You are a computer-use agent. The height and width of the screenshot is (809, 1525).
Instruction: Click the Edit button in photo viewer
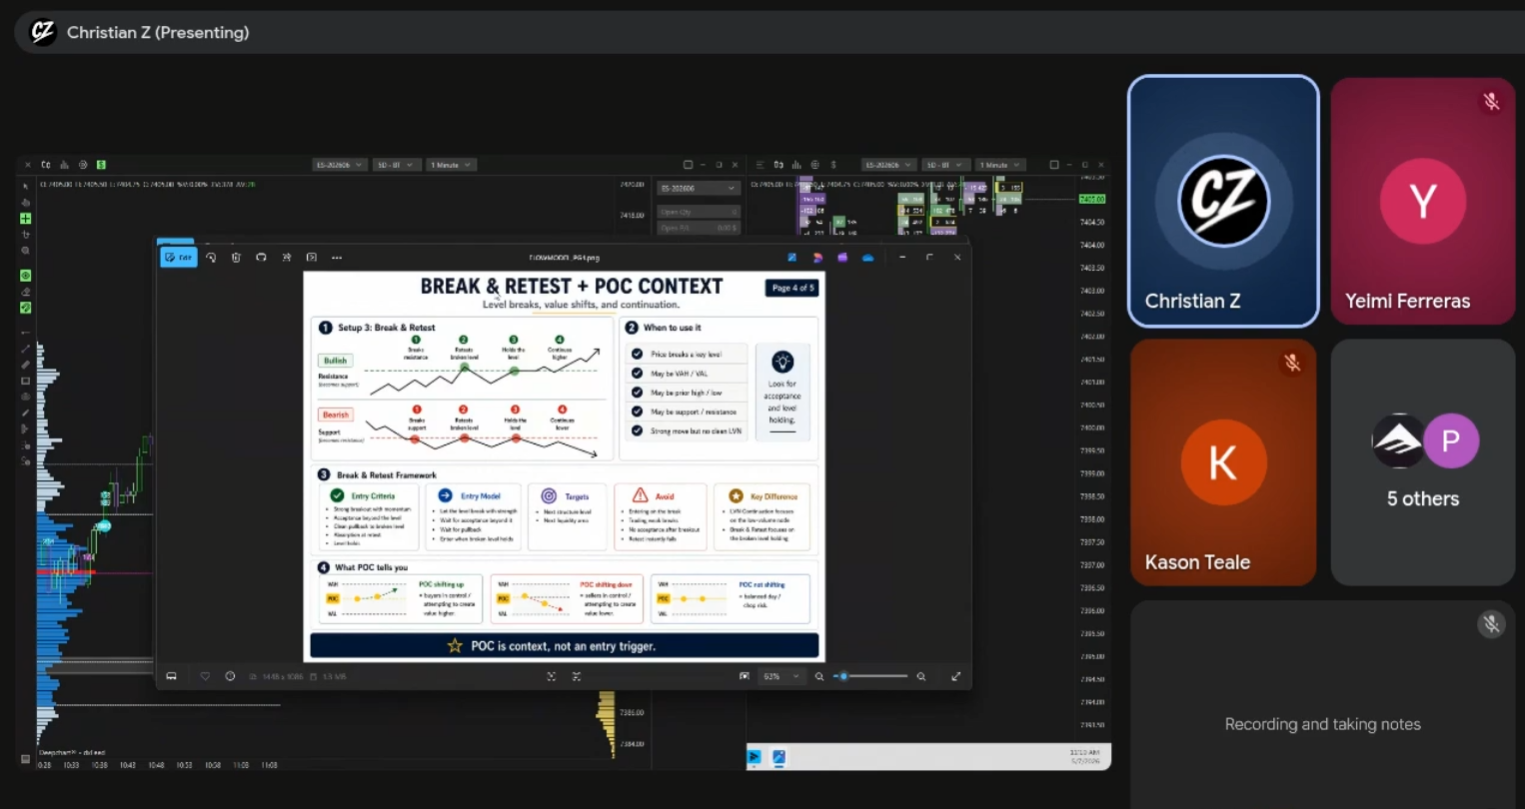coord(179,257)
